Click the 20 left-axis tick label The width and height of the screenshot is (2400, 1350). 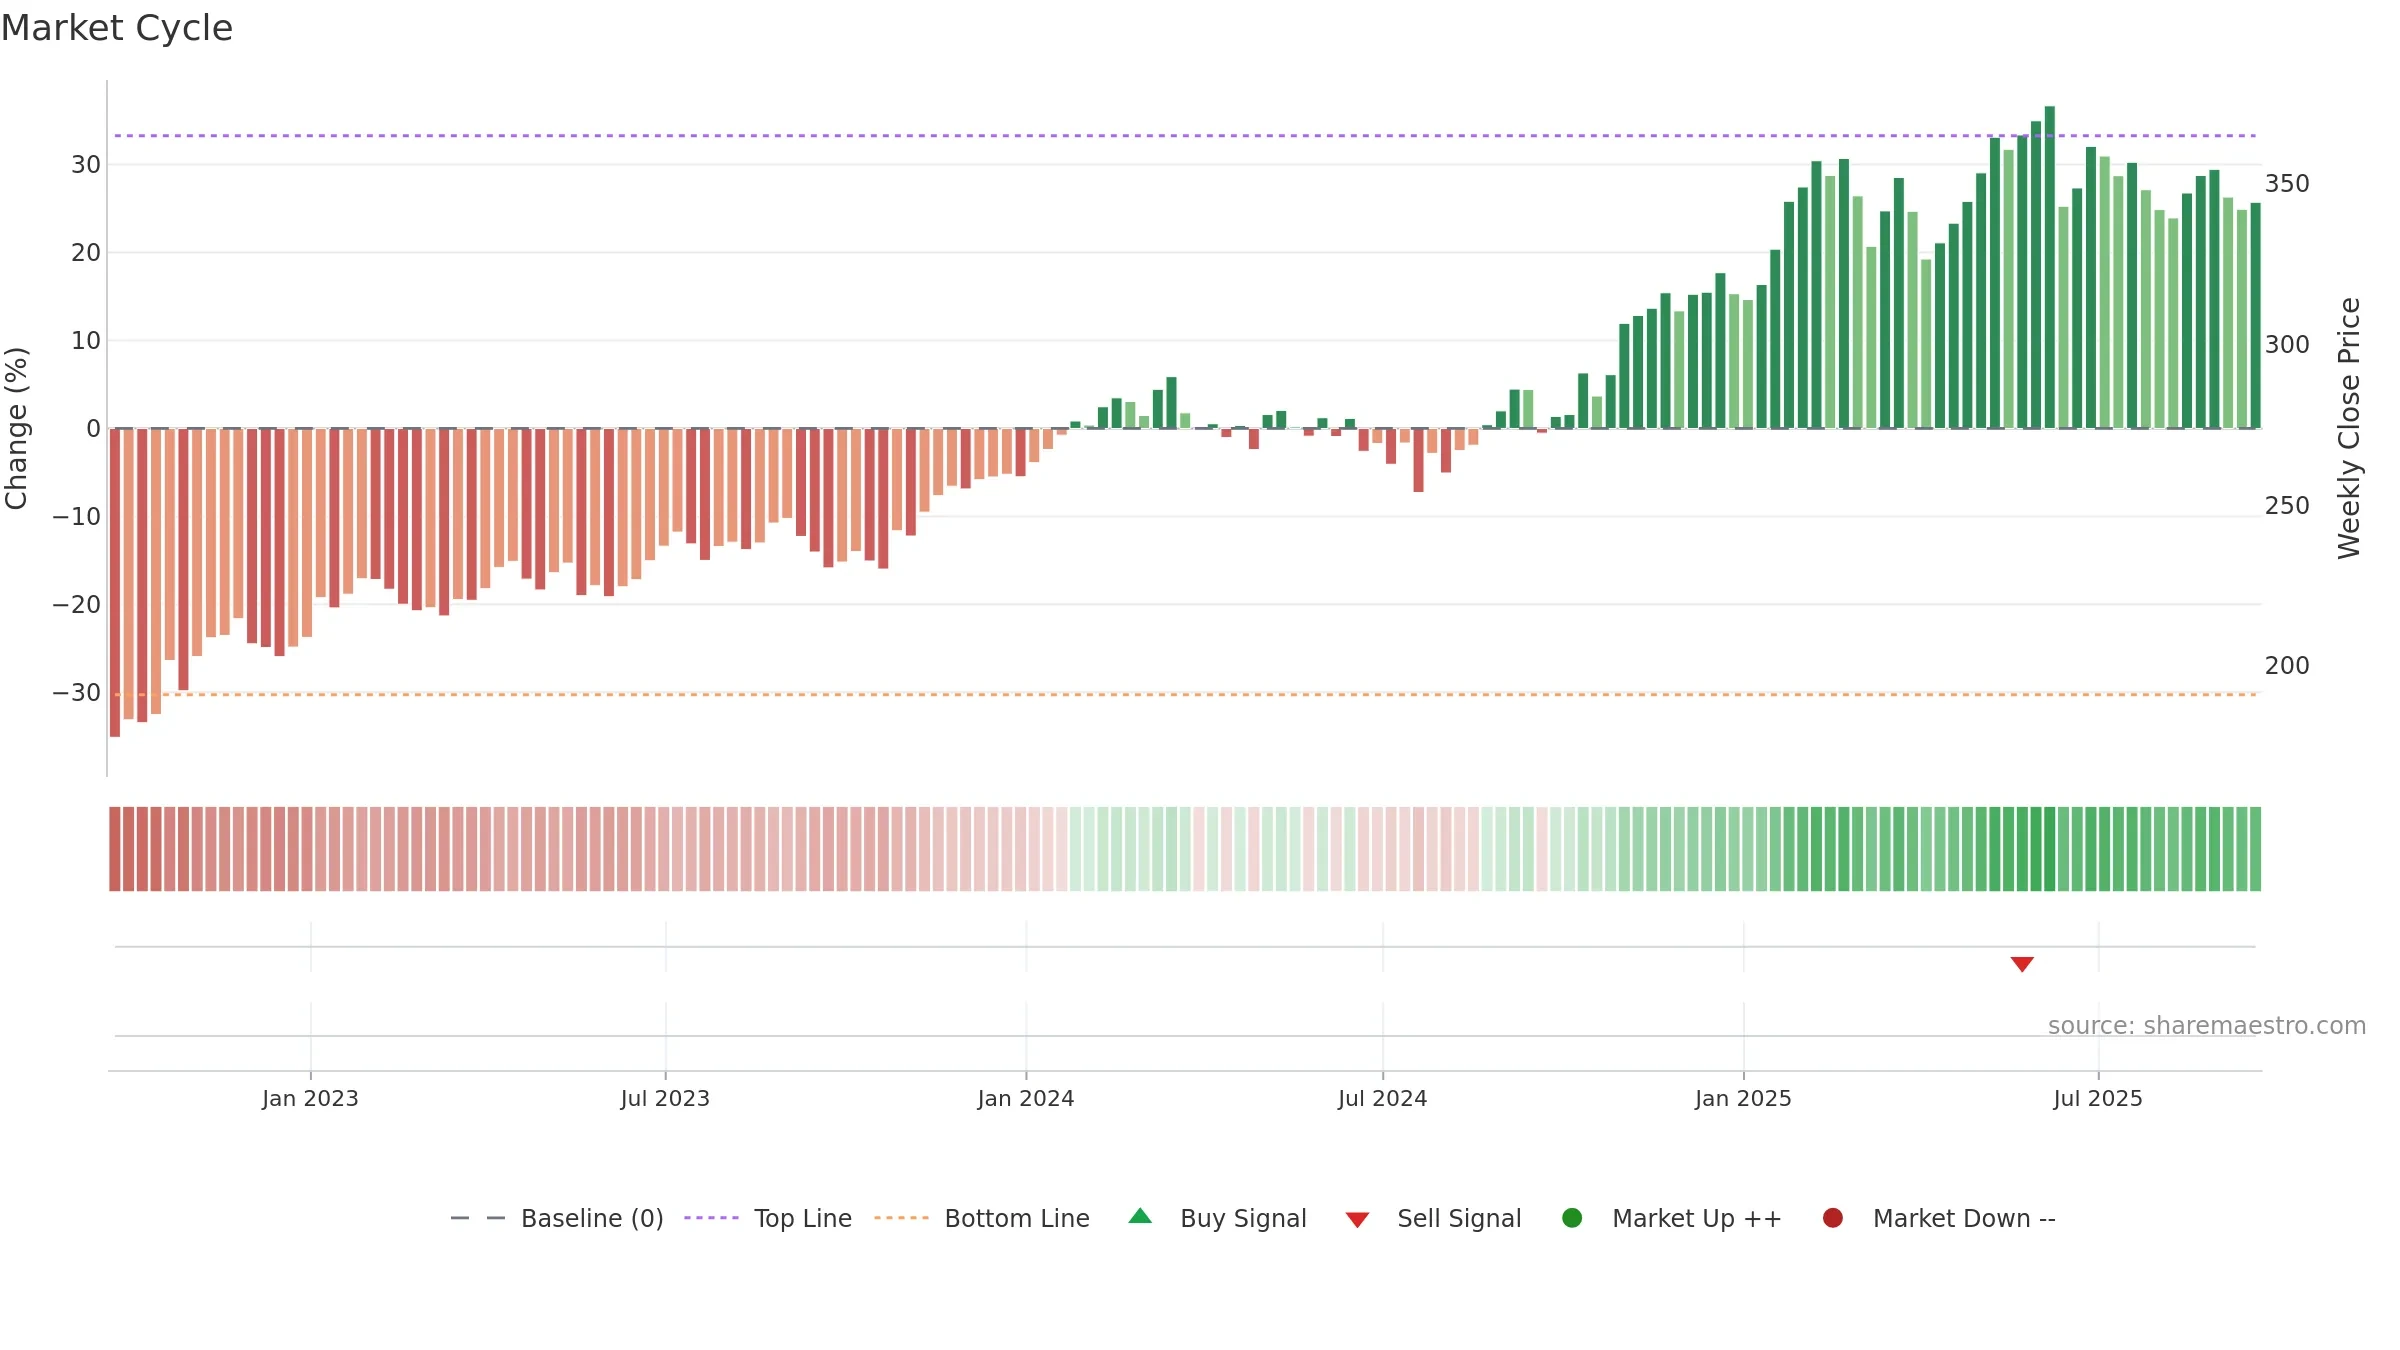coord(86,253)
